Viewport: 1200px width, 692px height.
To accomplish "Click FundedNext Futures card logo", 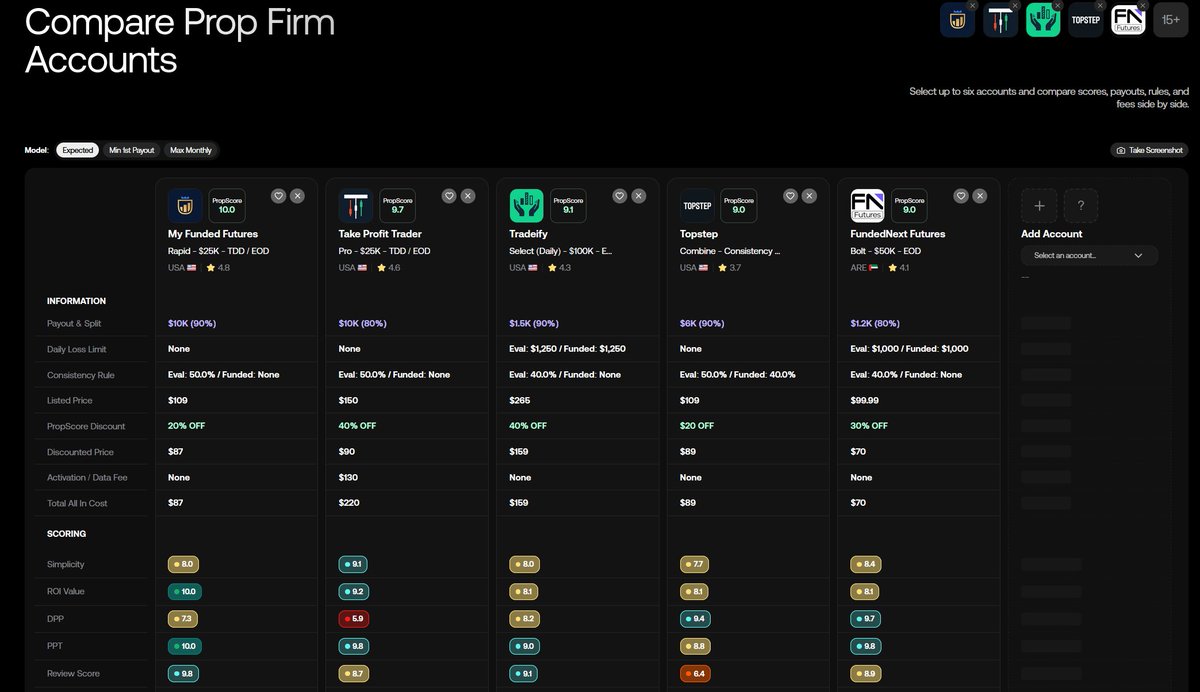I will (867, 206).
